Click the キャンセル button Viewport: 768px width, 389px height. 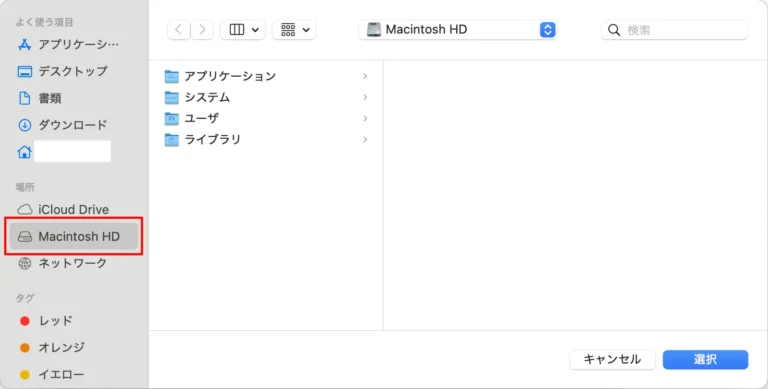[x=612, y=360]
